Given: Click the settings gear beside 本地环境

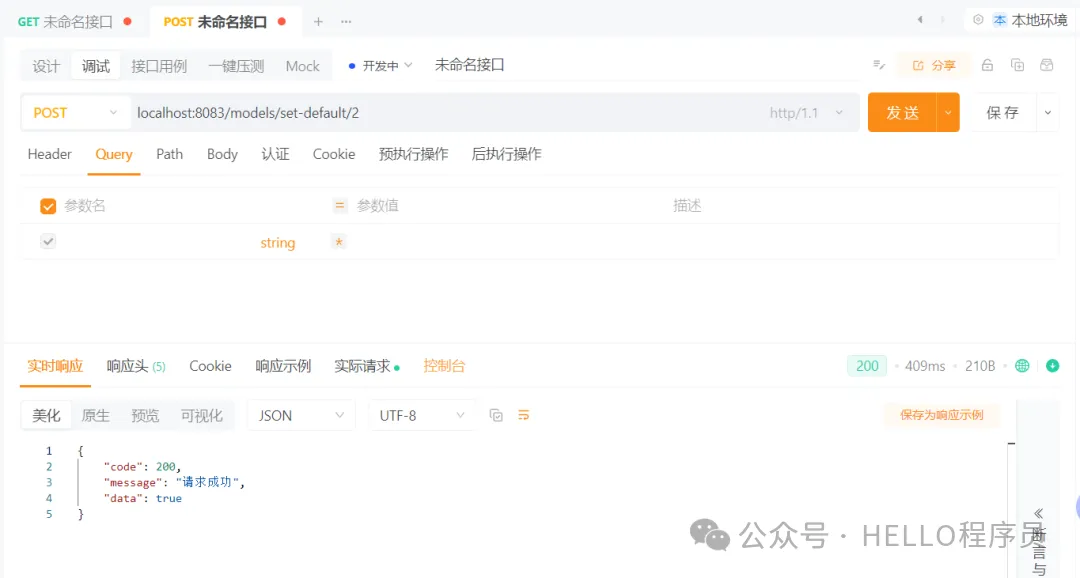Looking at the screenshot, I should coord(977,19).
